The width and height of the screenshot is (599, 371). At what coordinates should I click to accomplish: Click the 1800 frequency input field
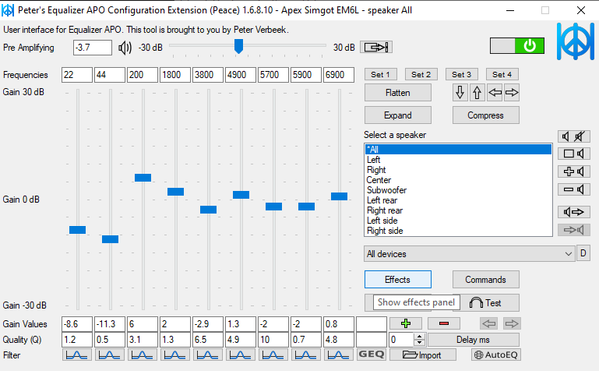point(175,75)
